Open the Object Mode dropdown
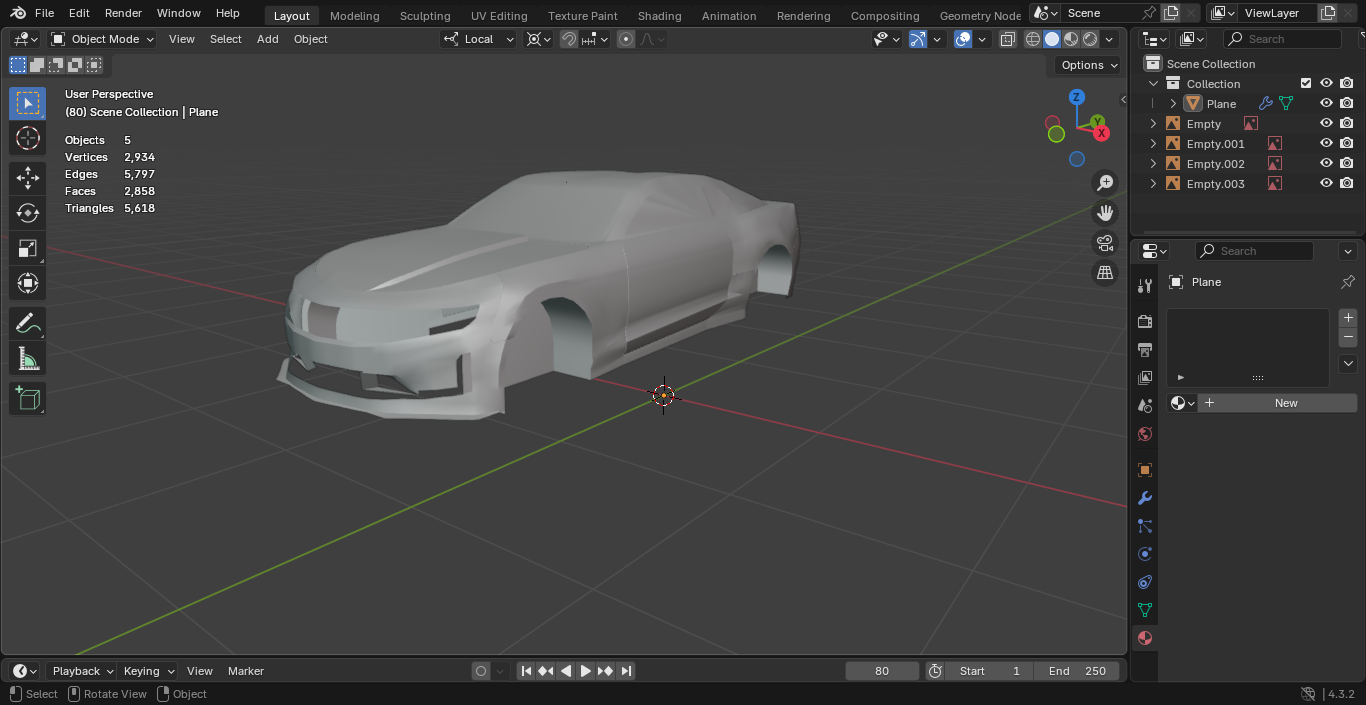The image size is (1366, 705). click(103, 39)
